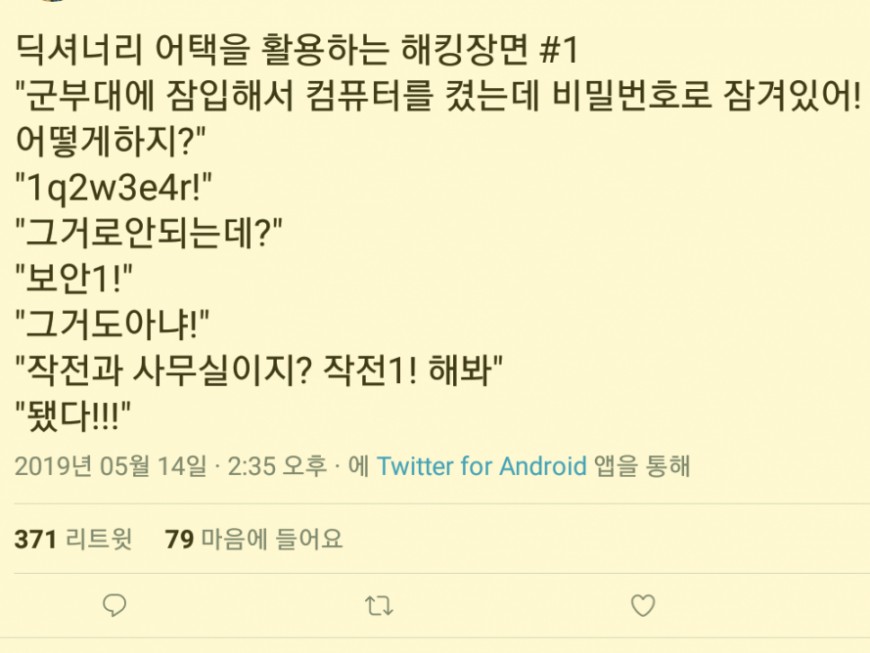The height and width of the screenshot is (653, 870).
Task: Click the line starting with 군부대에 잠입해서
Action: (438, 95)
